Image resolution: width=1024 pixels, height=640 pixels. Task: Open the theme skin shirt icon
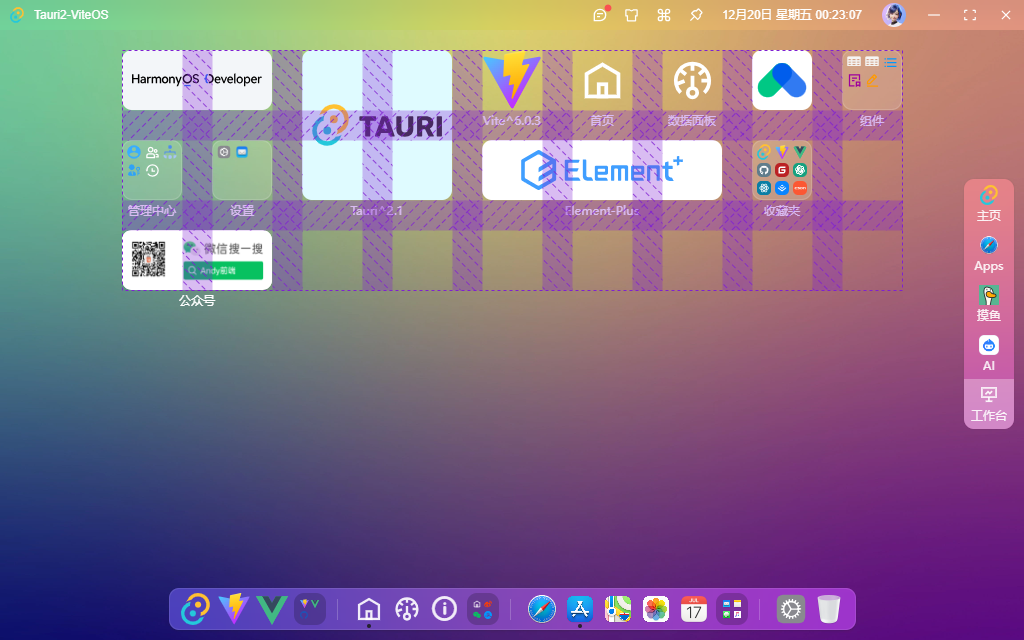[632, 15]
